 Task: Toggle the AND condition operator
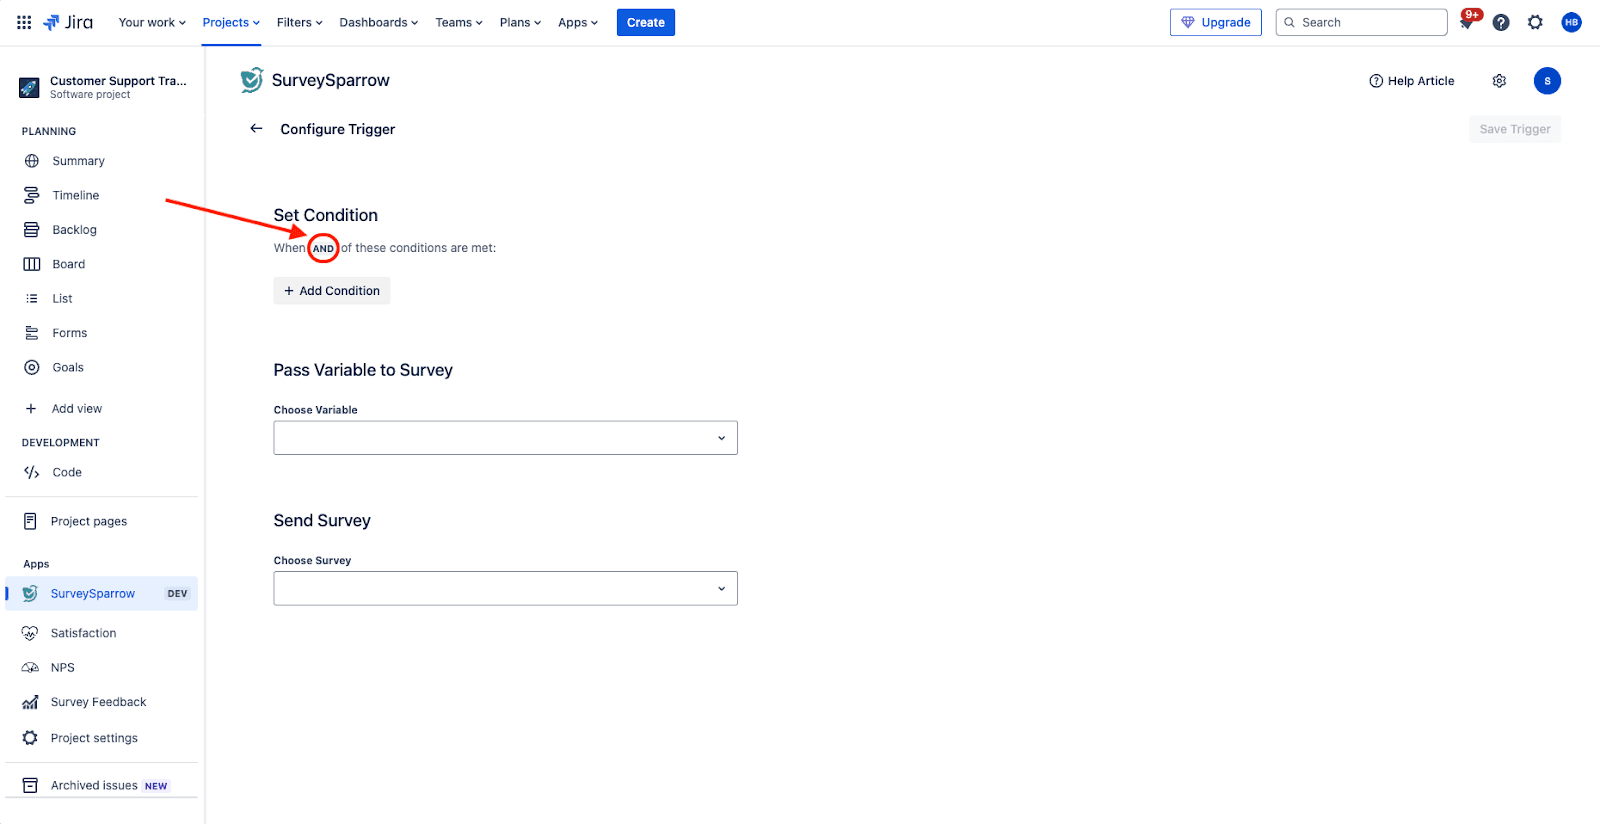point(323,248)
